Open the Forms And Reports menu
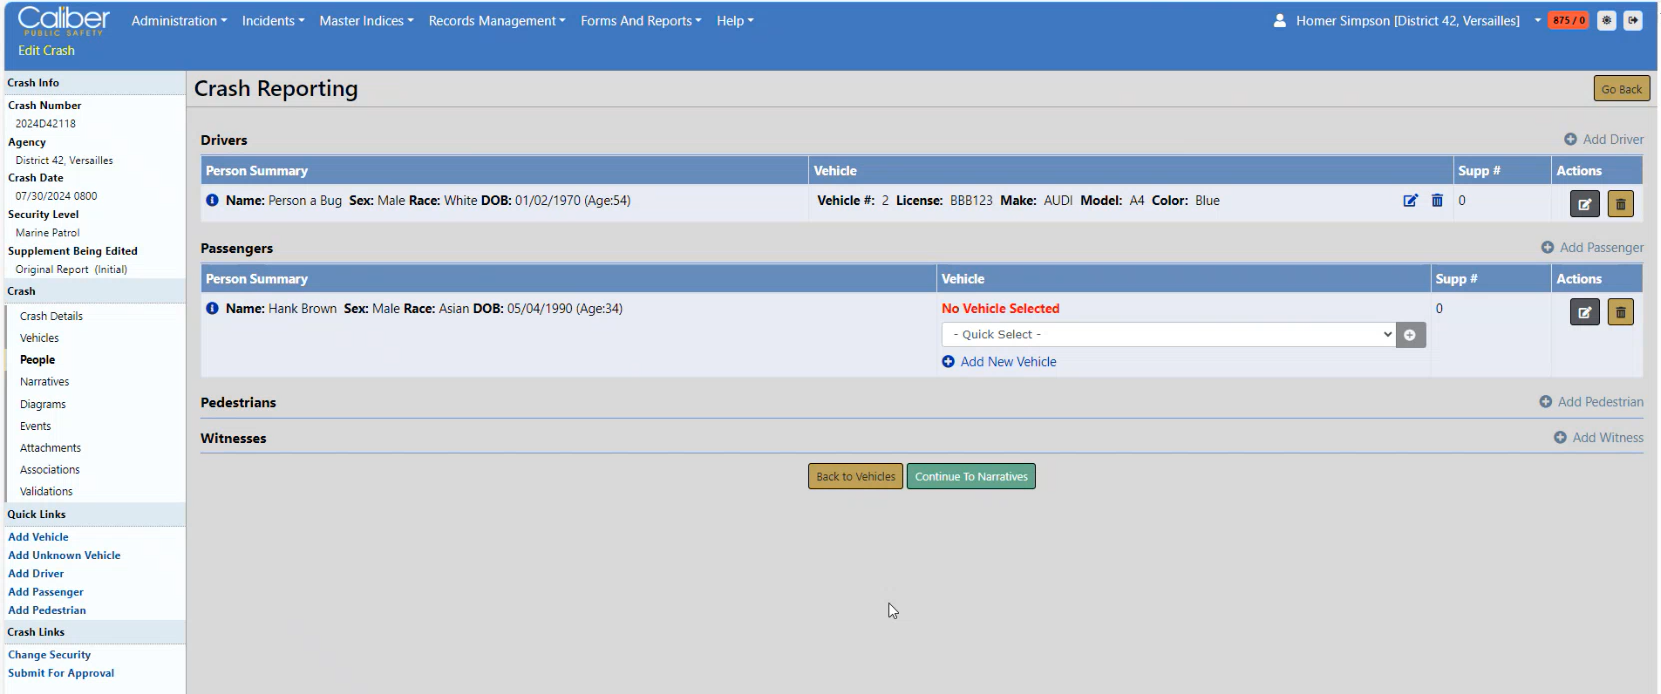The height and width of the screenshot is (694, 1661). 640,21
